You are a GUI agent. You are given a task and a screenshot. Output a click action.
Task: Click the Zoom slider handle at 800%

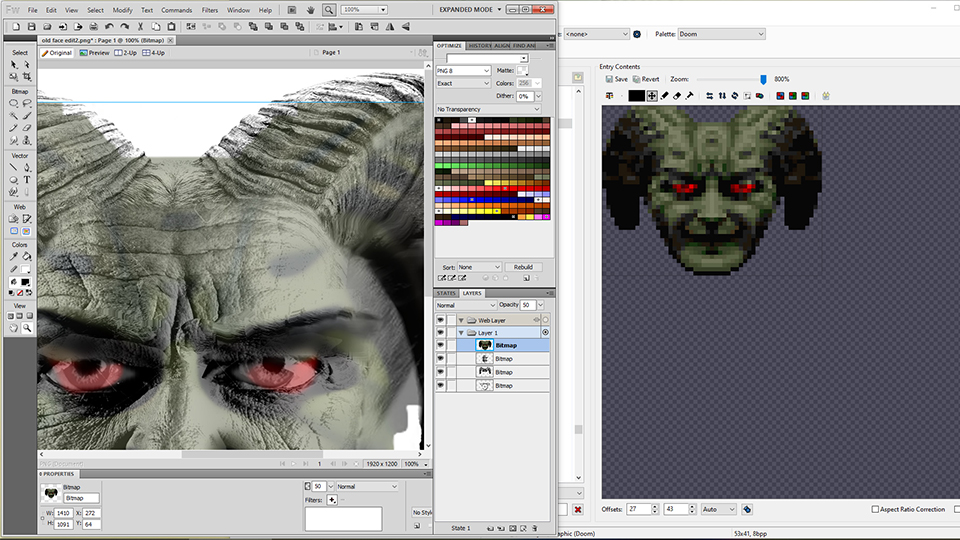click(763, 79)
